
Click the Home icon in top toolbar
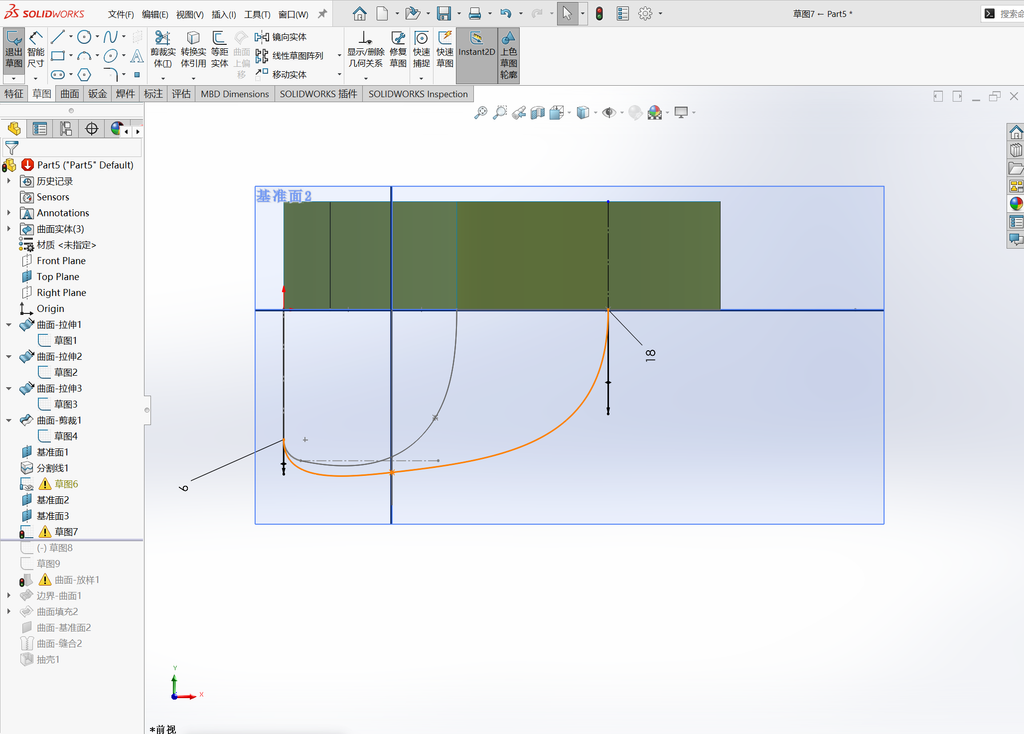pyautogui.click(x=359, y=13)
